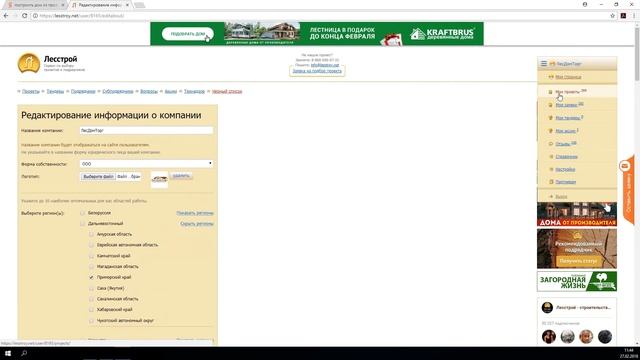Check Сахалинская область
Image resolution: width=640 pixels, height=360 pixels.
(x=91, y=299)
